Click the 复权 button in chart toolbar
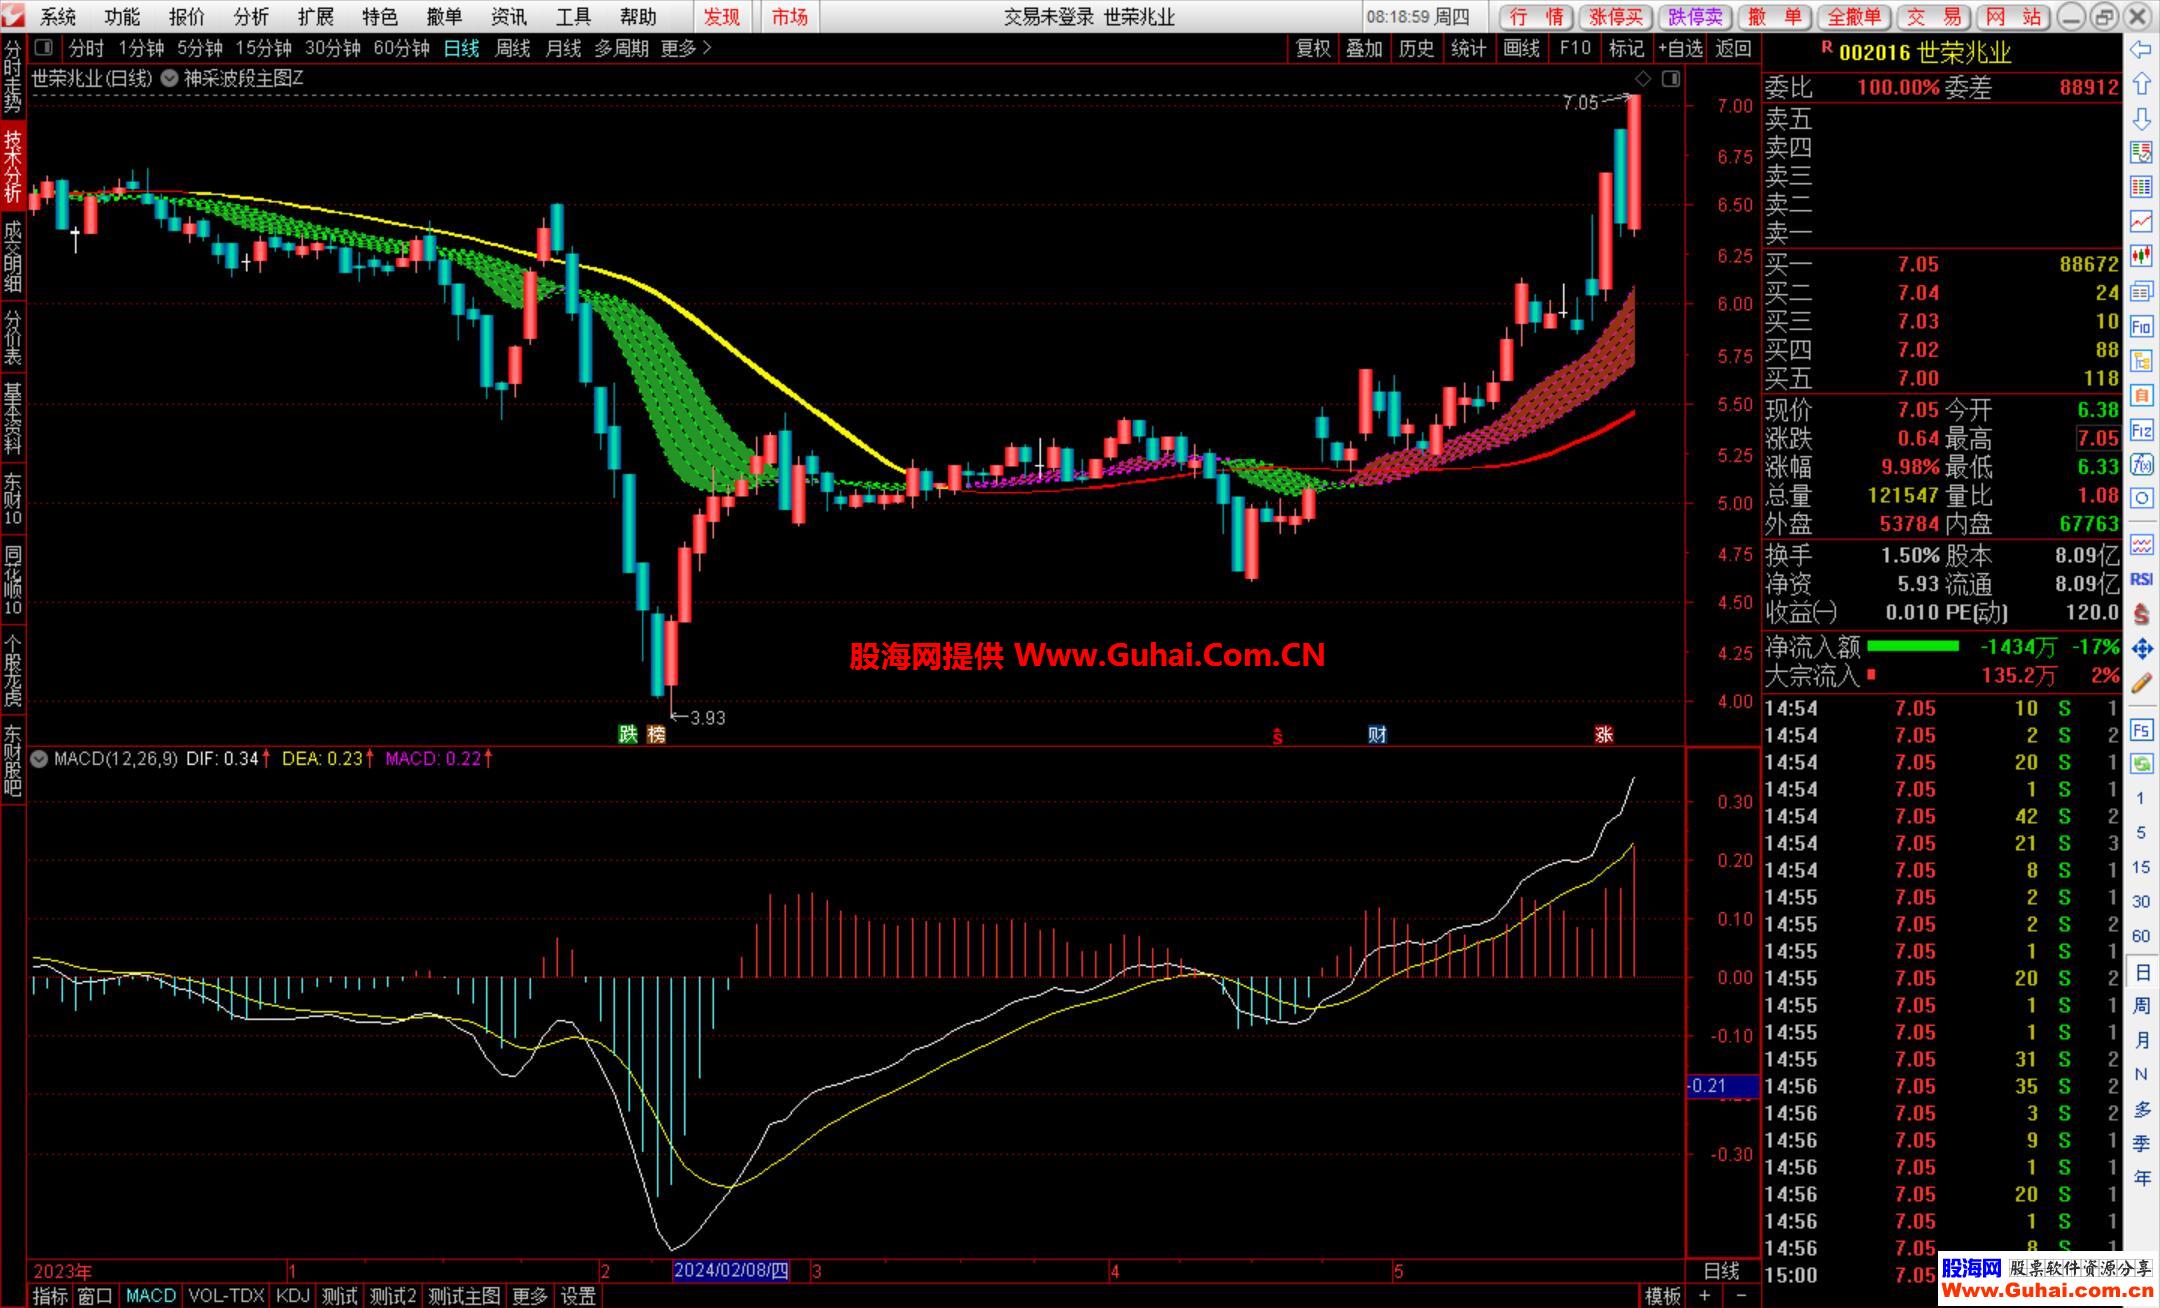 (x=1313, y=48)
